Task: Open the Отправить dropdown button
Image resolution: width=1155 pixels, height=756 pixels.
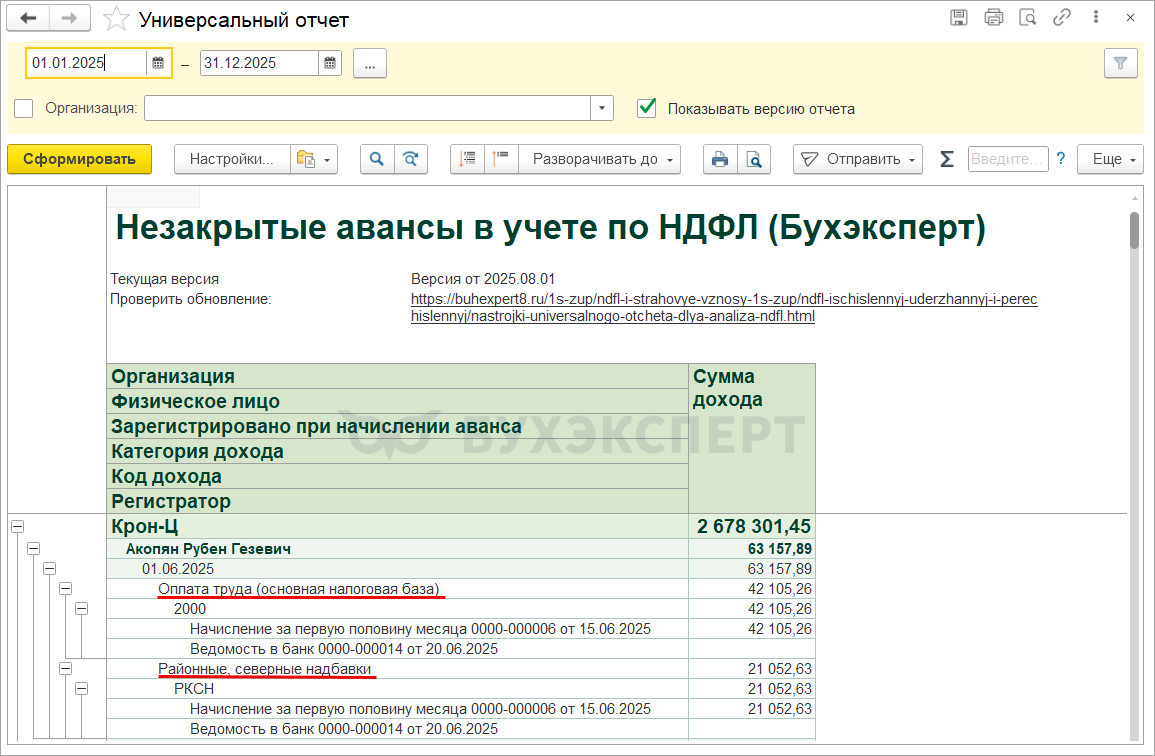Action: 857,159
